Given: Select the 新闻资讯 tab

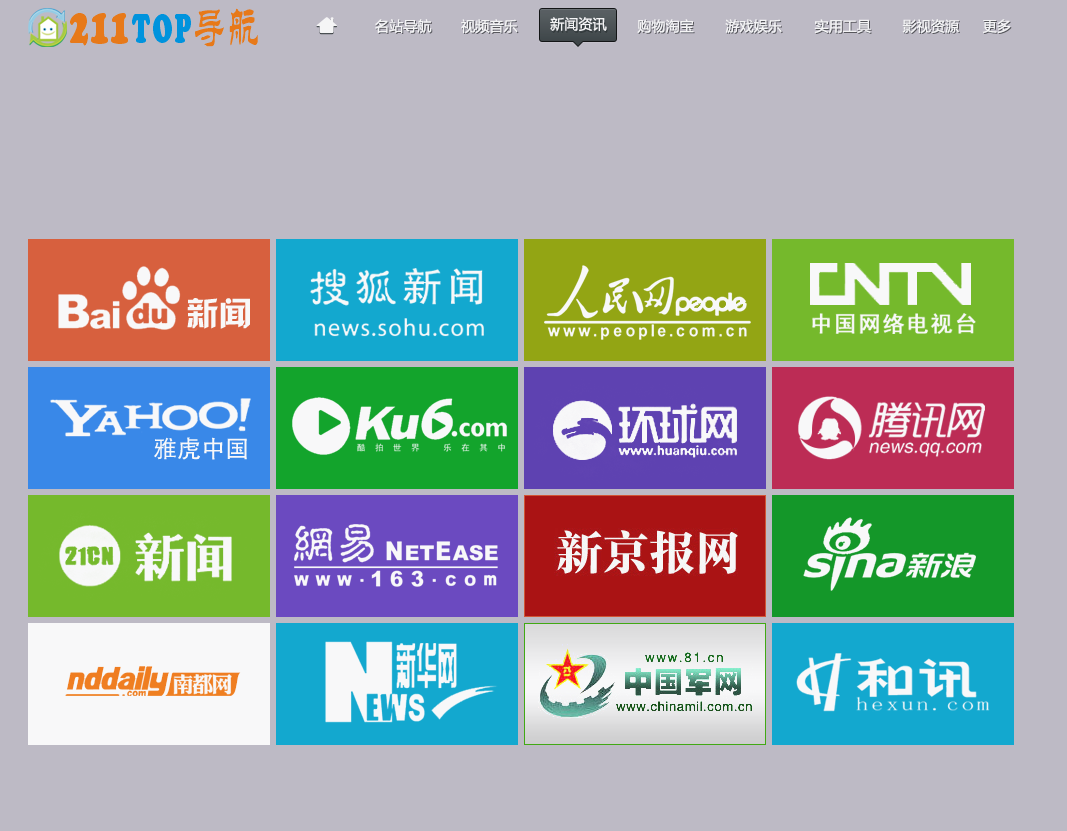Looking at the screenshot, I should point(578,25).
